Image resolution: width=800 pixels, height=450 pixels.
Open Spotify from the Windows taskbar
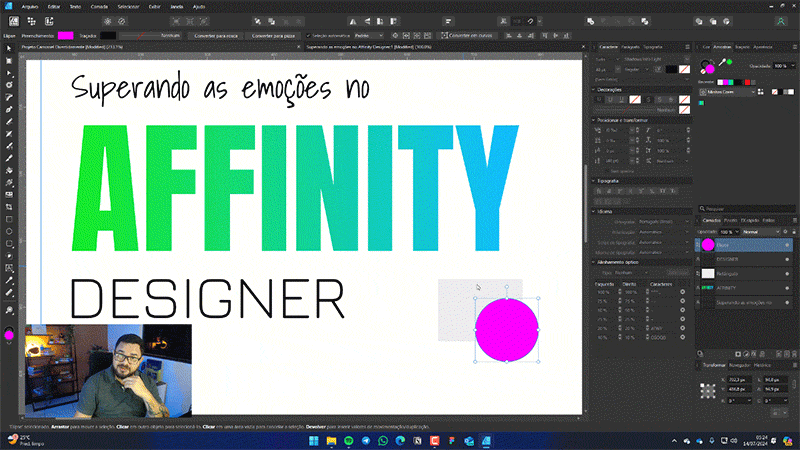[348, 441]
